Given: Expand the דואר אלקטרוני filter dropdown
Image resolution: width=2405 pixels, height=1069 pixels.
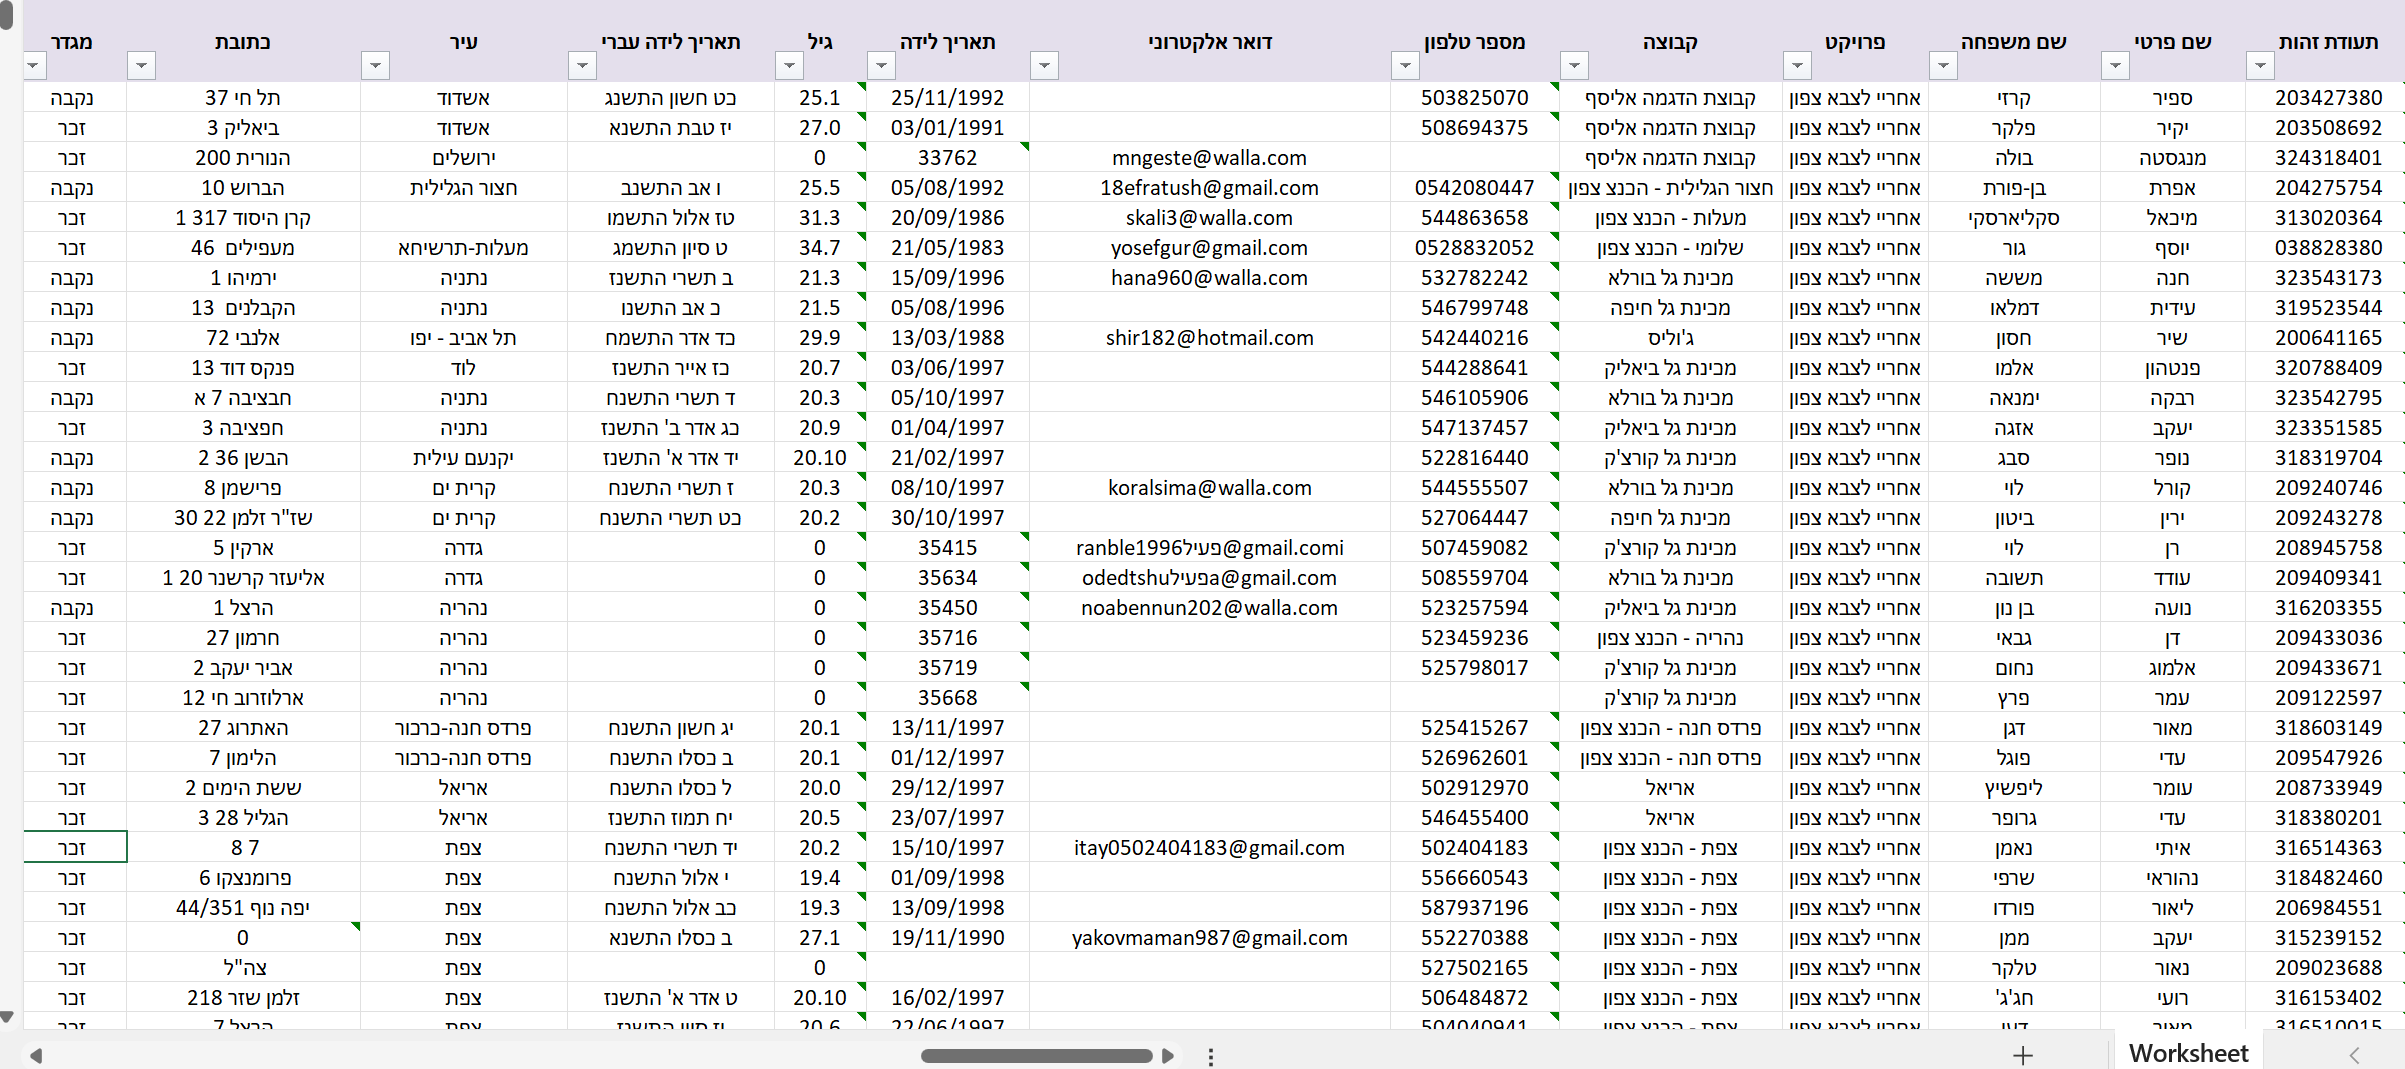Looking at the screenshot, I should 1044,66.
